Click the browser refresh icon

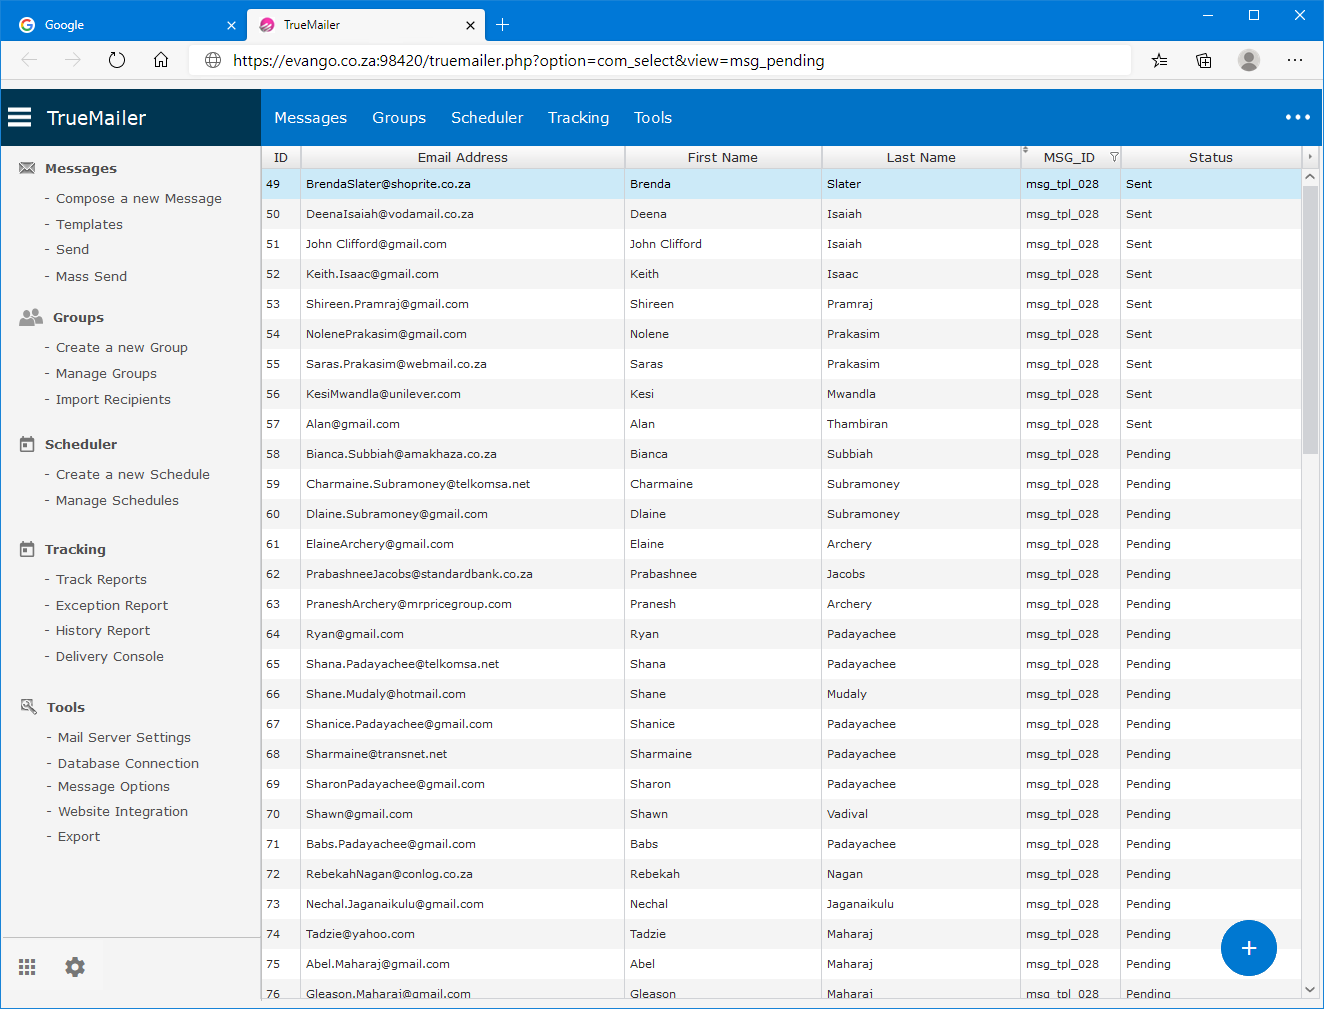[x=117, y=60]
